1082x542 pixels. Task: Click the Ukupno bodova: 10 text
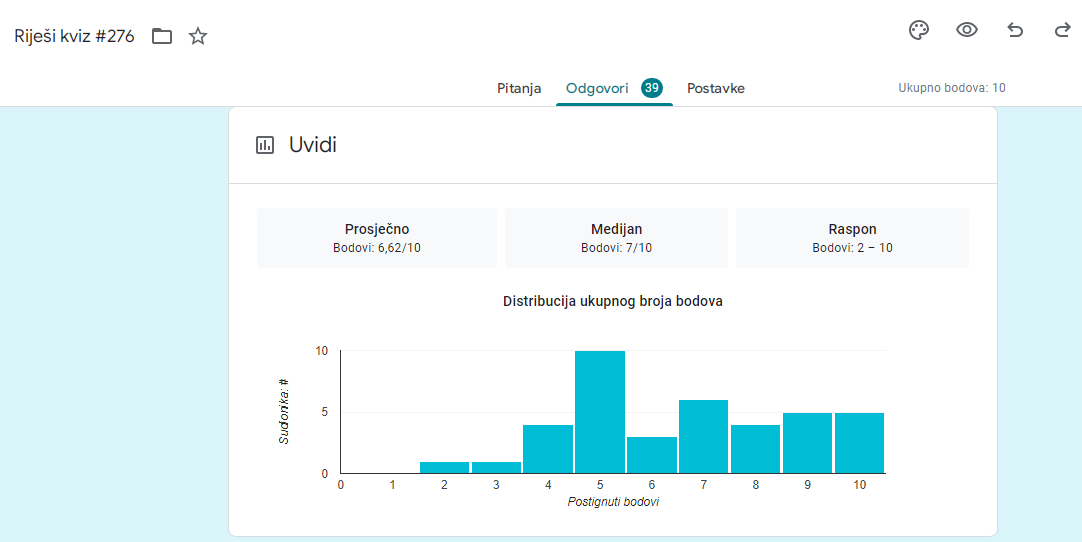coord(952,88)
